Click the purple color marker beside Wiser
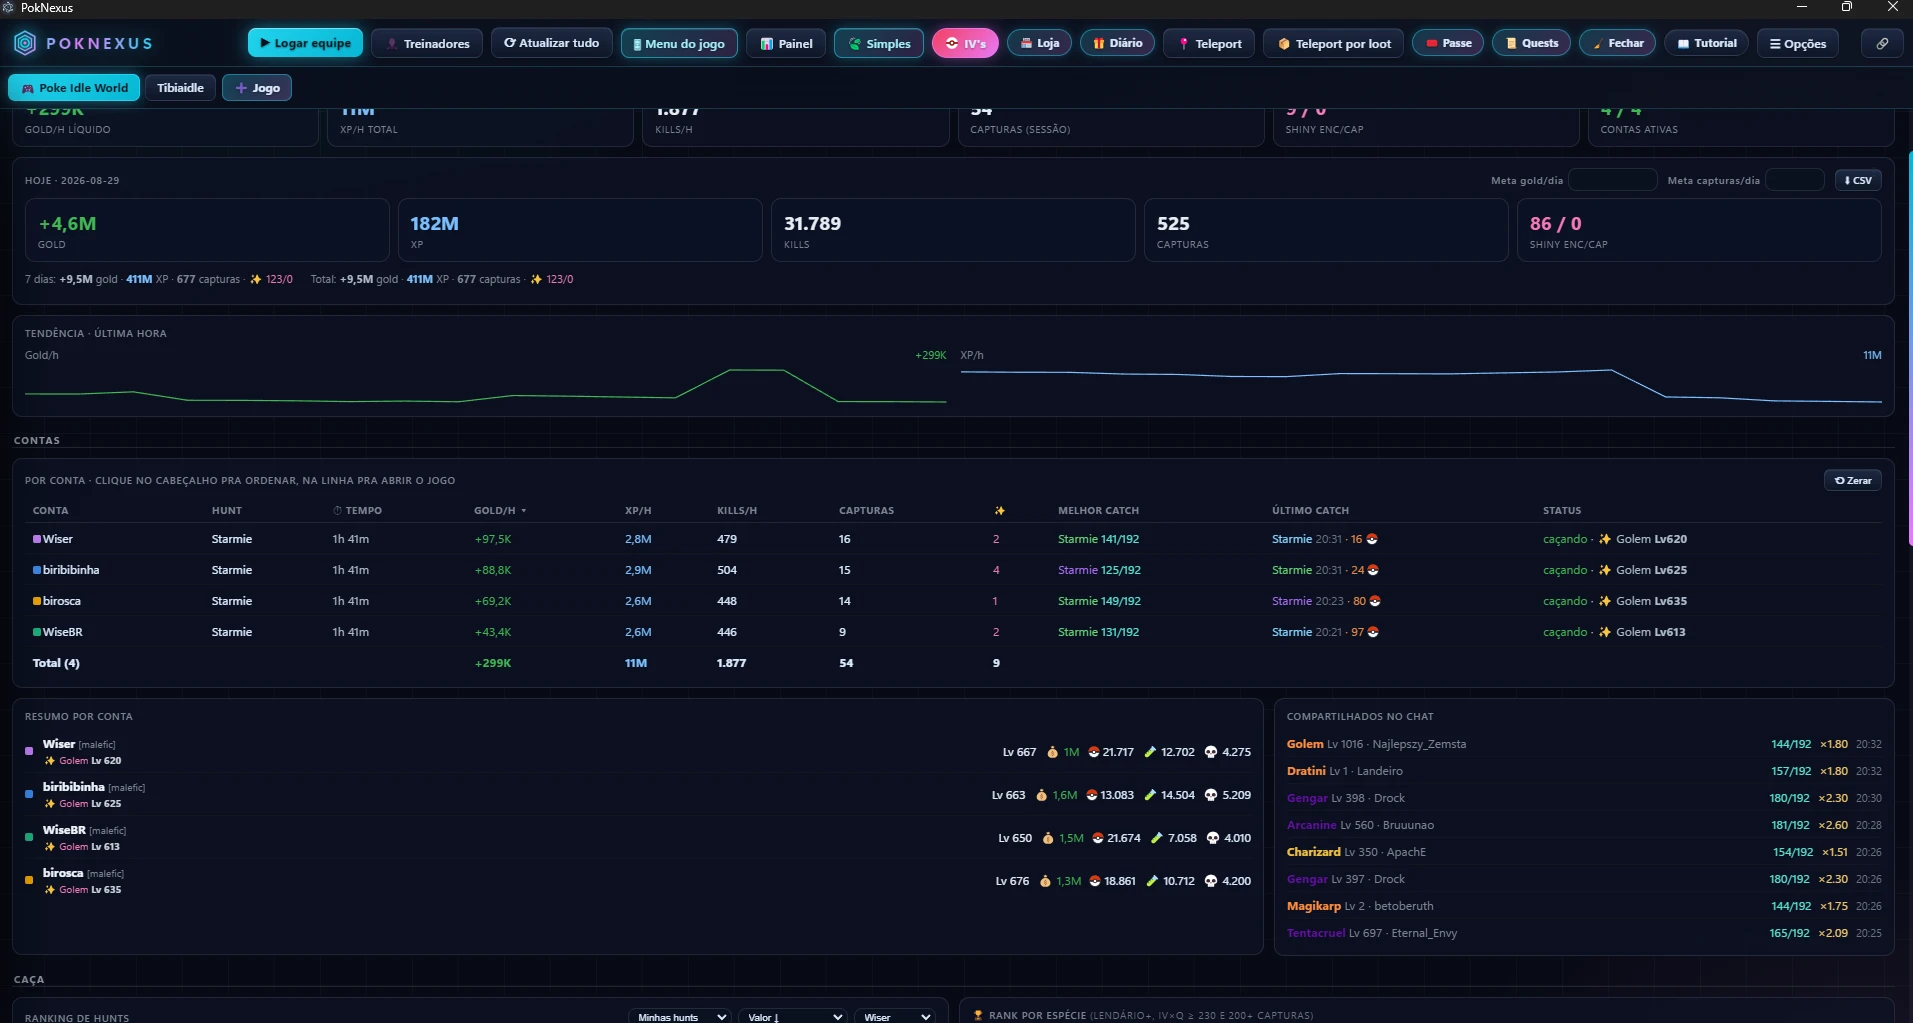 coord(37,539)
